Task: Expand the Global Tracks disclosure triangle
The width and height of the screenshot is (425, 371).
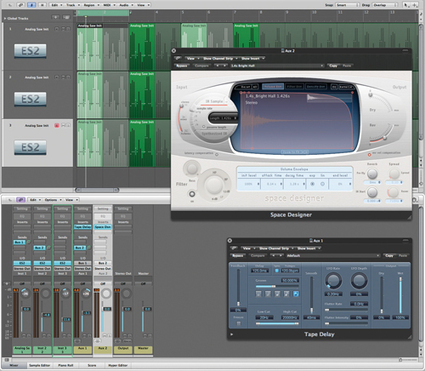Action: coord(5,18)
